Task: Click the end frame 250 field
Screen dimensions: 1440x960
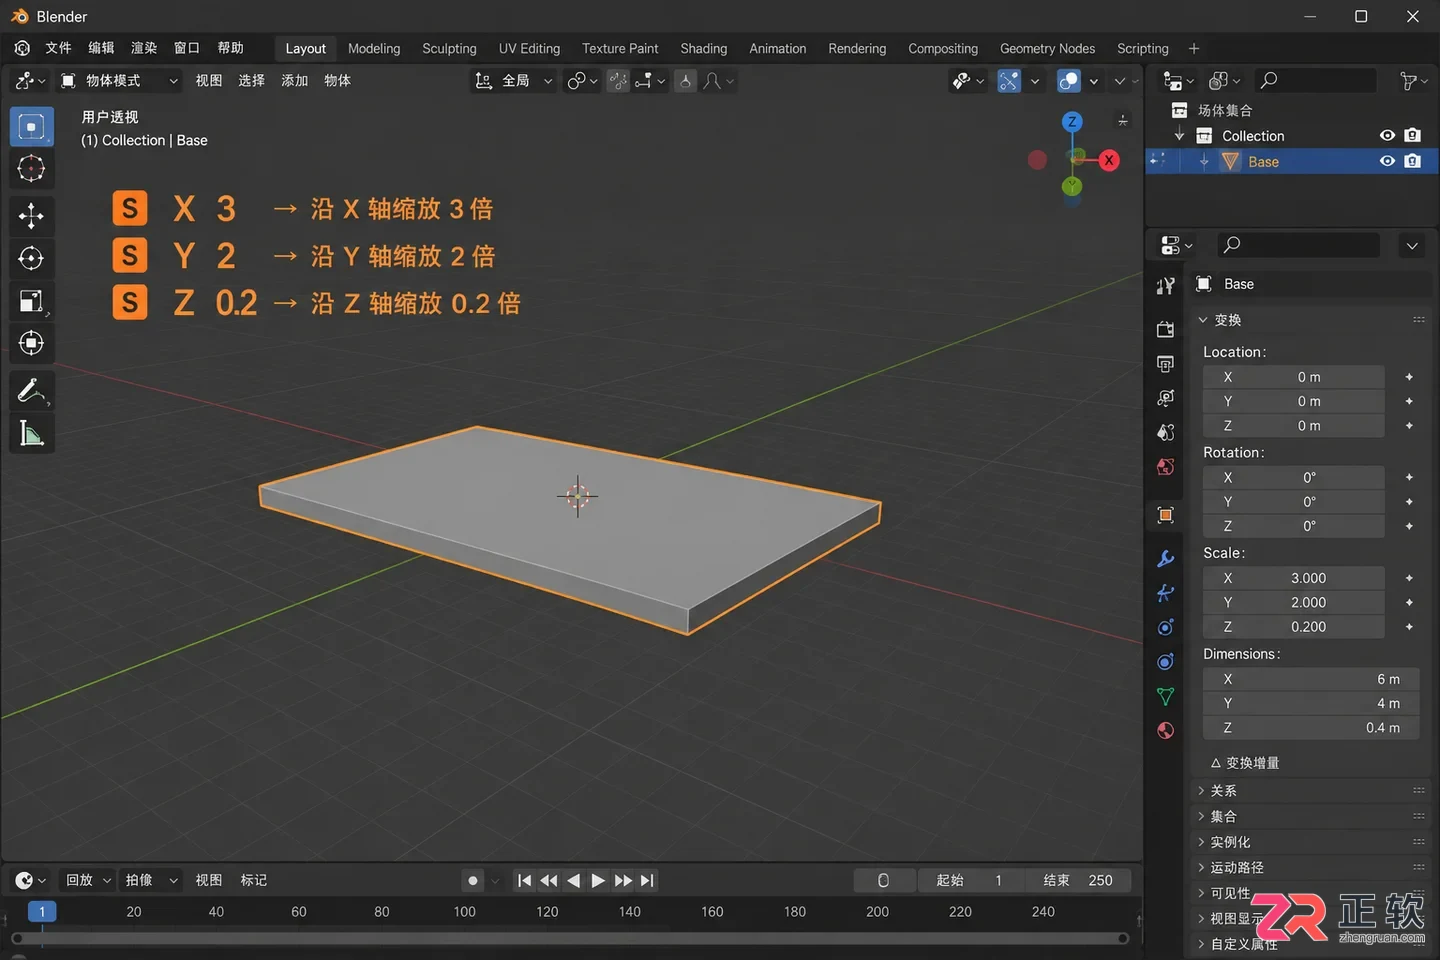Action: coord(1078,880)
